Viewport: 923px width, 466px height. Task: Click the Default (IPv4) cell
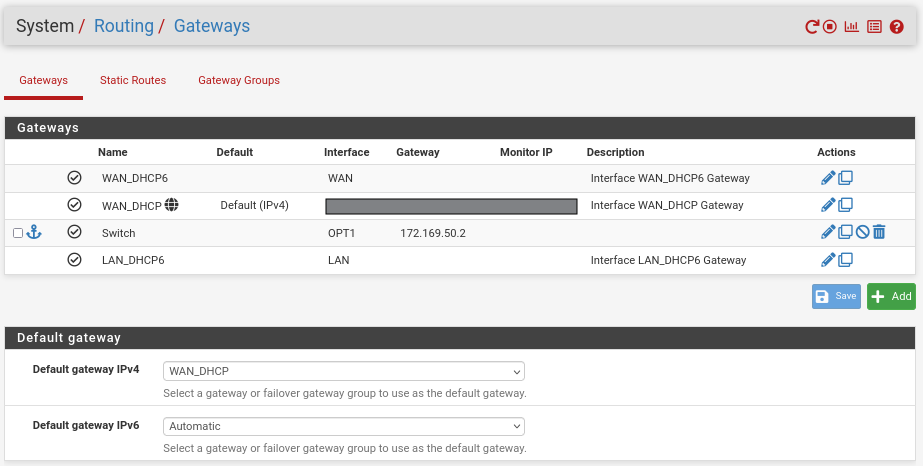coord(254,205)
